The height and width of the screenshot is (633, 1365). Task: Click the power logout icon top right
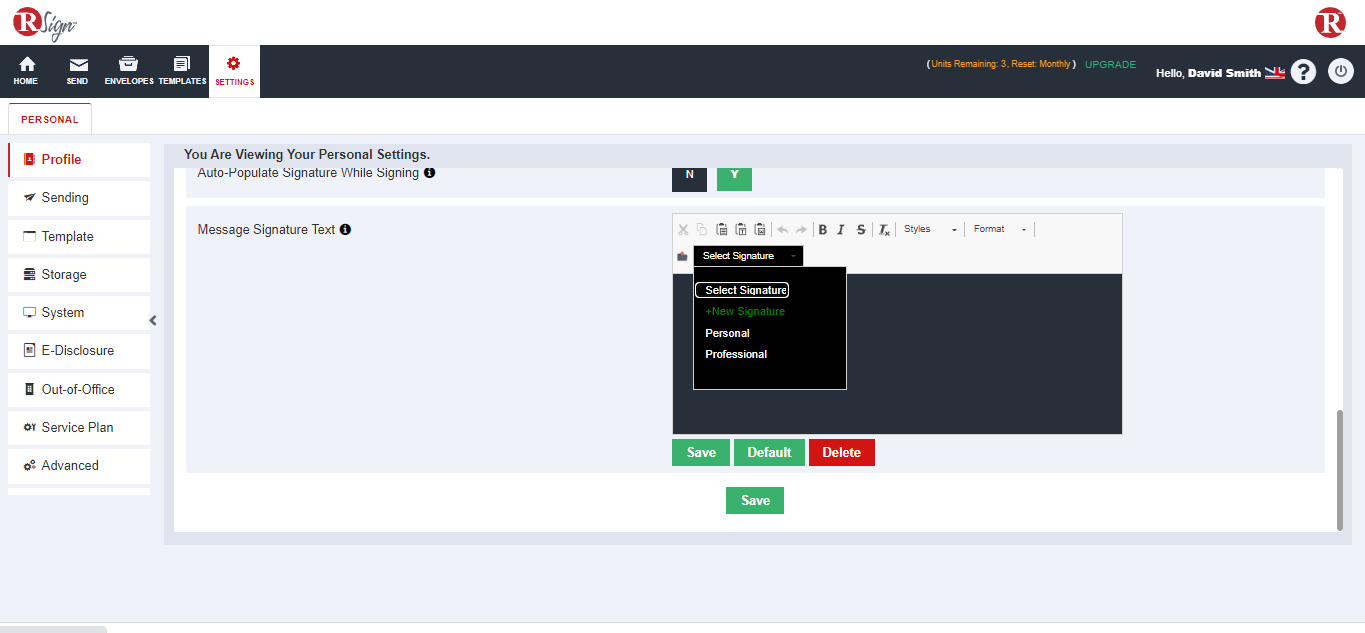click(x=1340, y=71)
